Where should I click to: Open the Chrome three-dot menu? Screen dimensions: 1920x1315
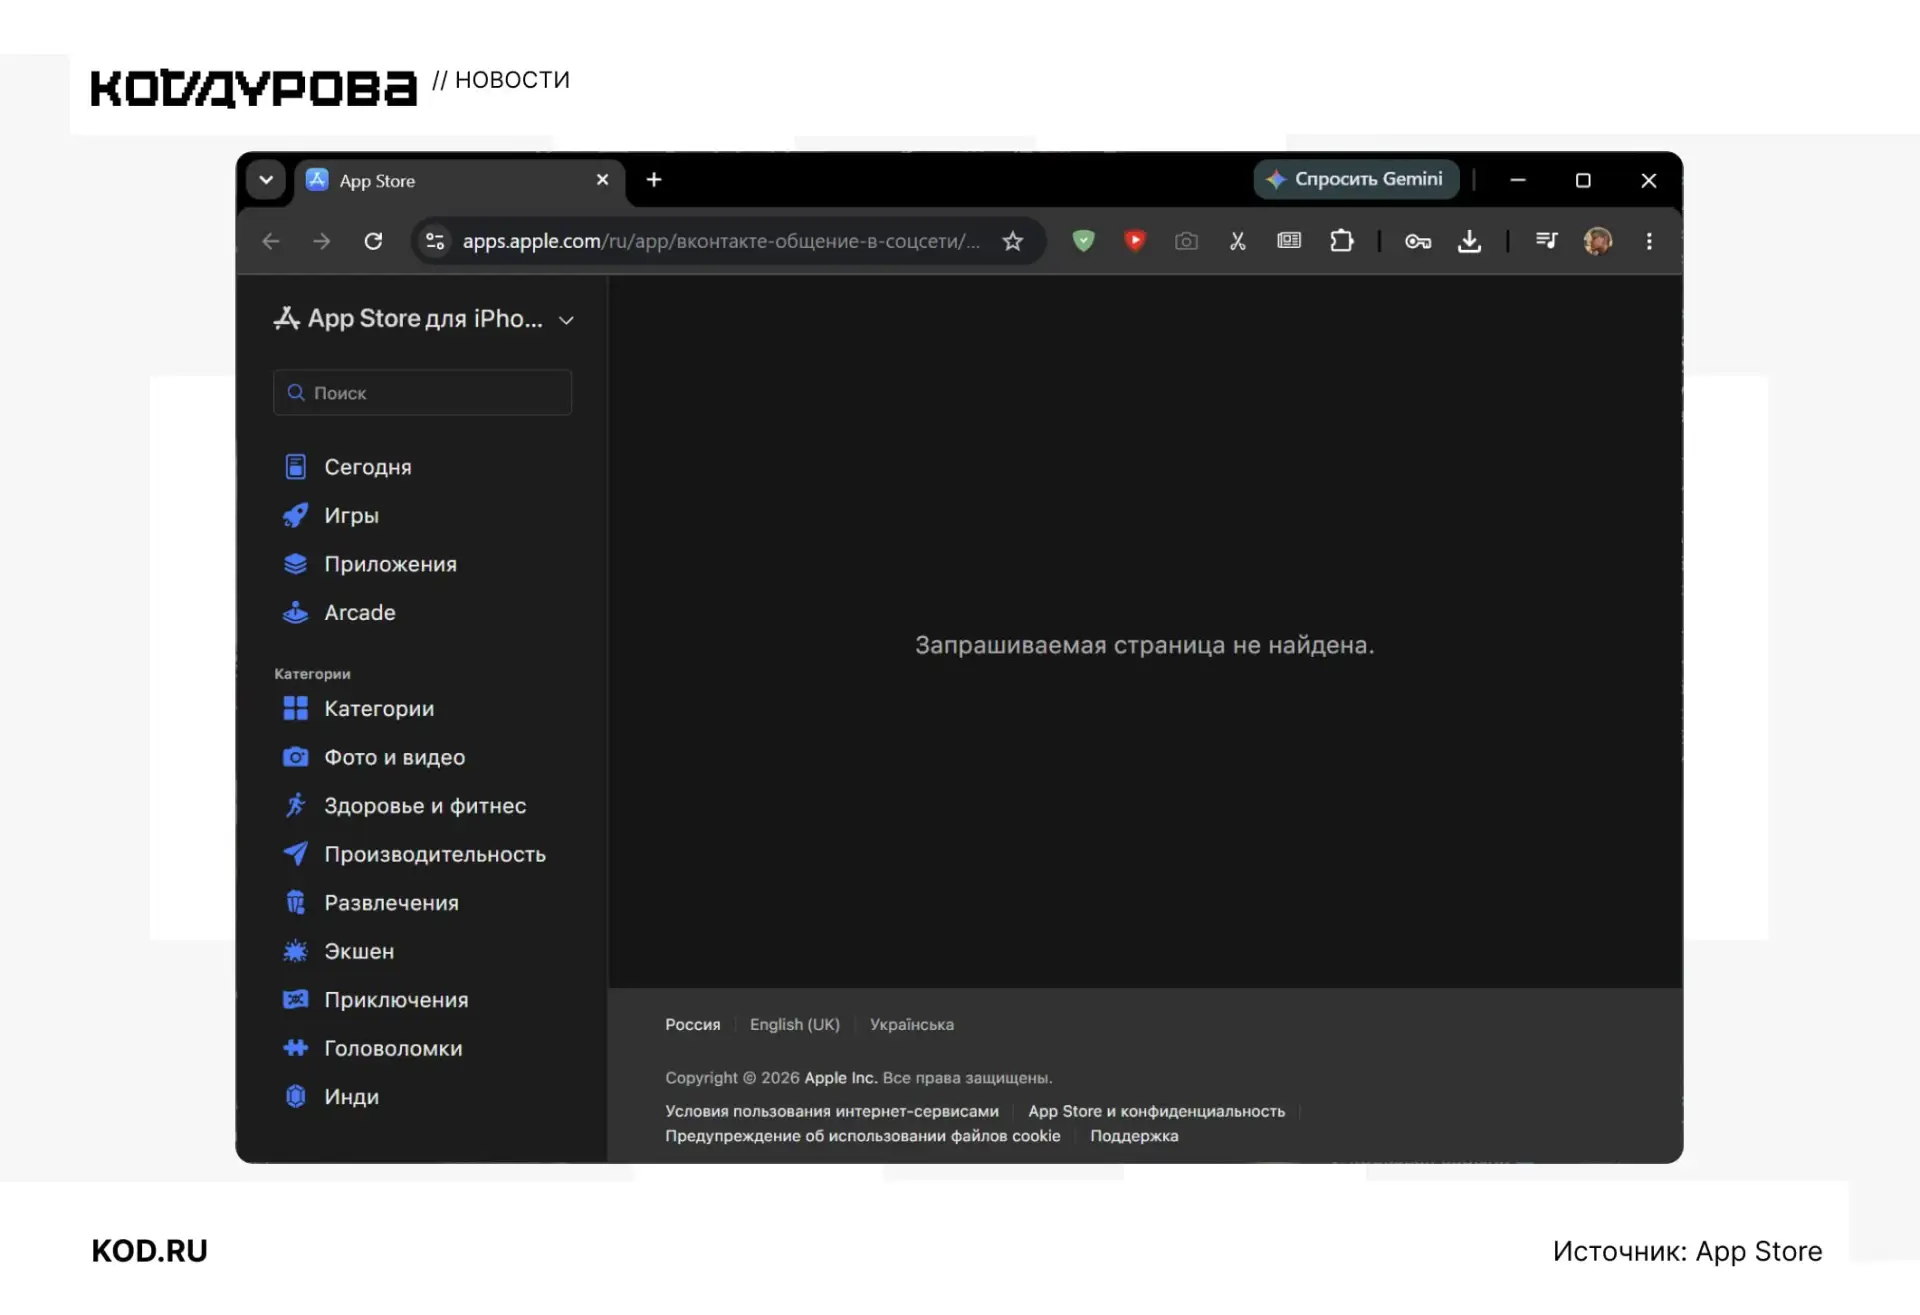1649,241
